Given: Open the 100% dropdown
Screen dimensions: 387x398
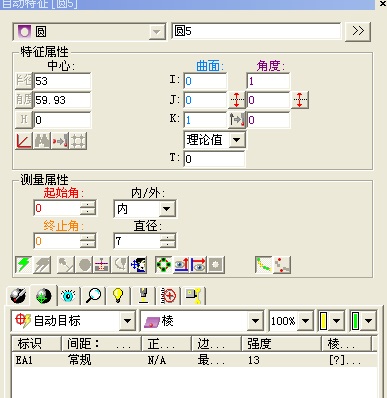Looking at the screenshot, I should [305, 321].
